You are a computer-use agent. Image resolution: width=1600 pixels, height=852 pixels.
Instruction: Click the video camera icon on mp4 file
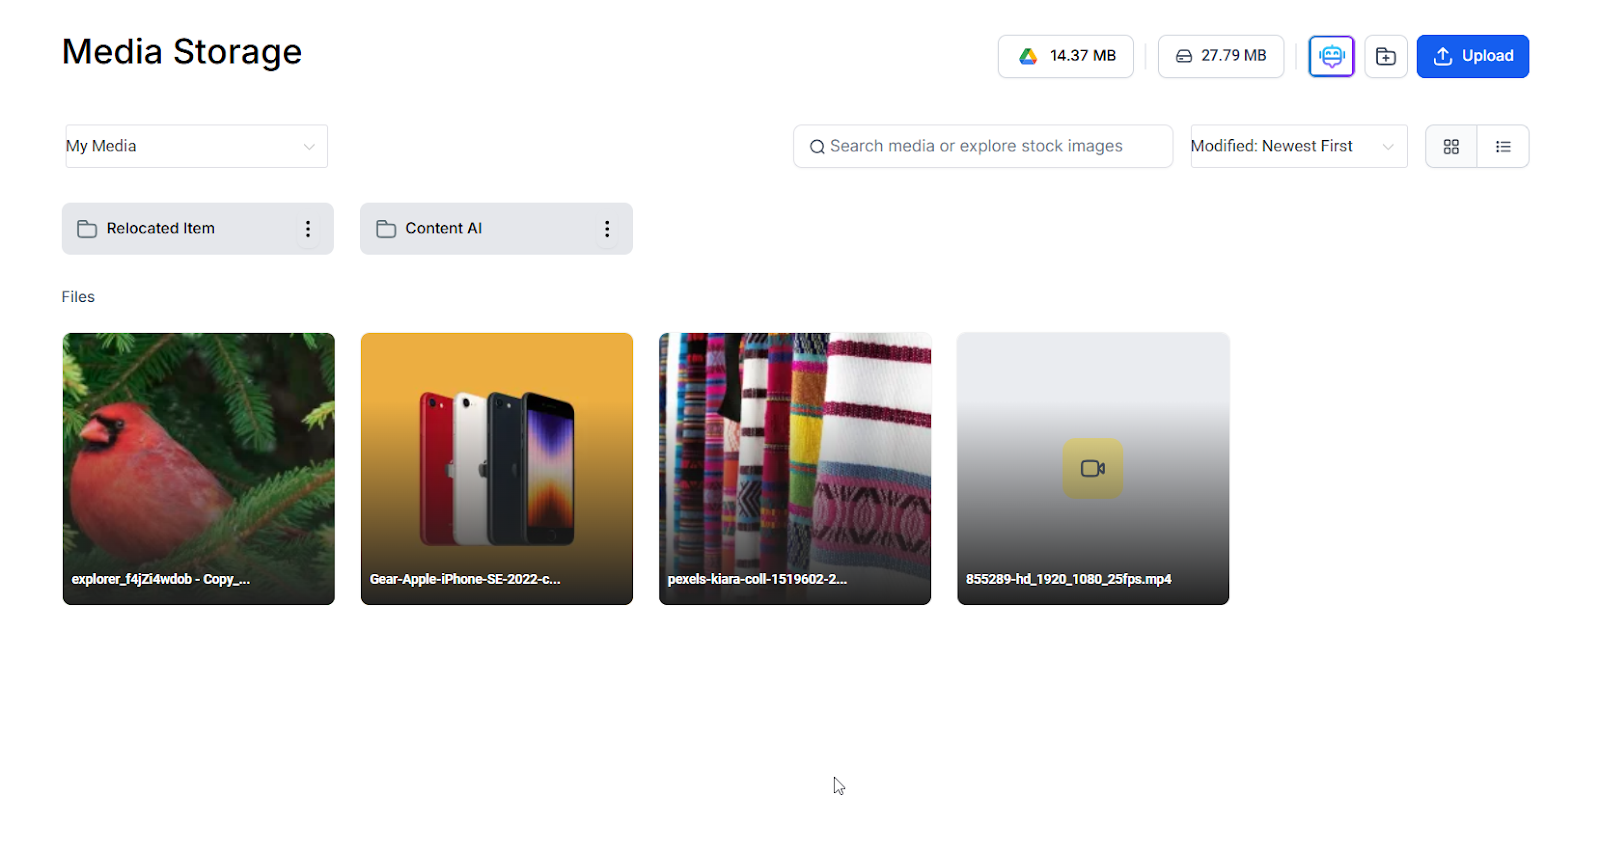point(1092,468)
